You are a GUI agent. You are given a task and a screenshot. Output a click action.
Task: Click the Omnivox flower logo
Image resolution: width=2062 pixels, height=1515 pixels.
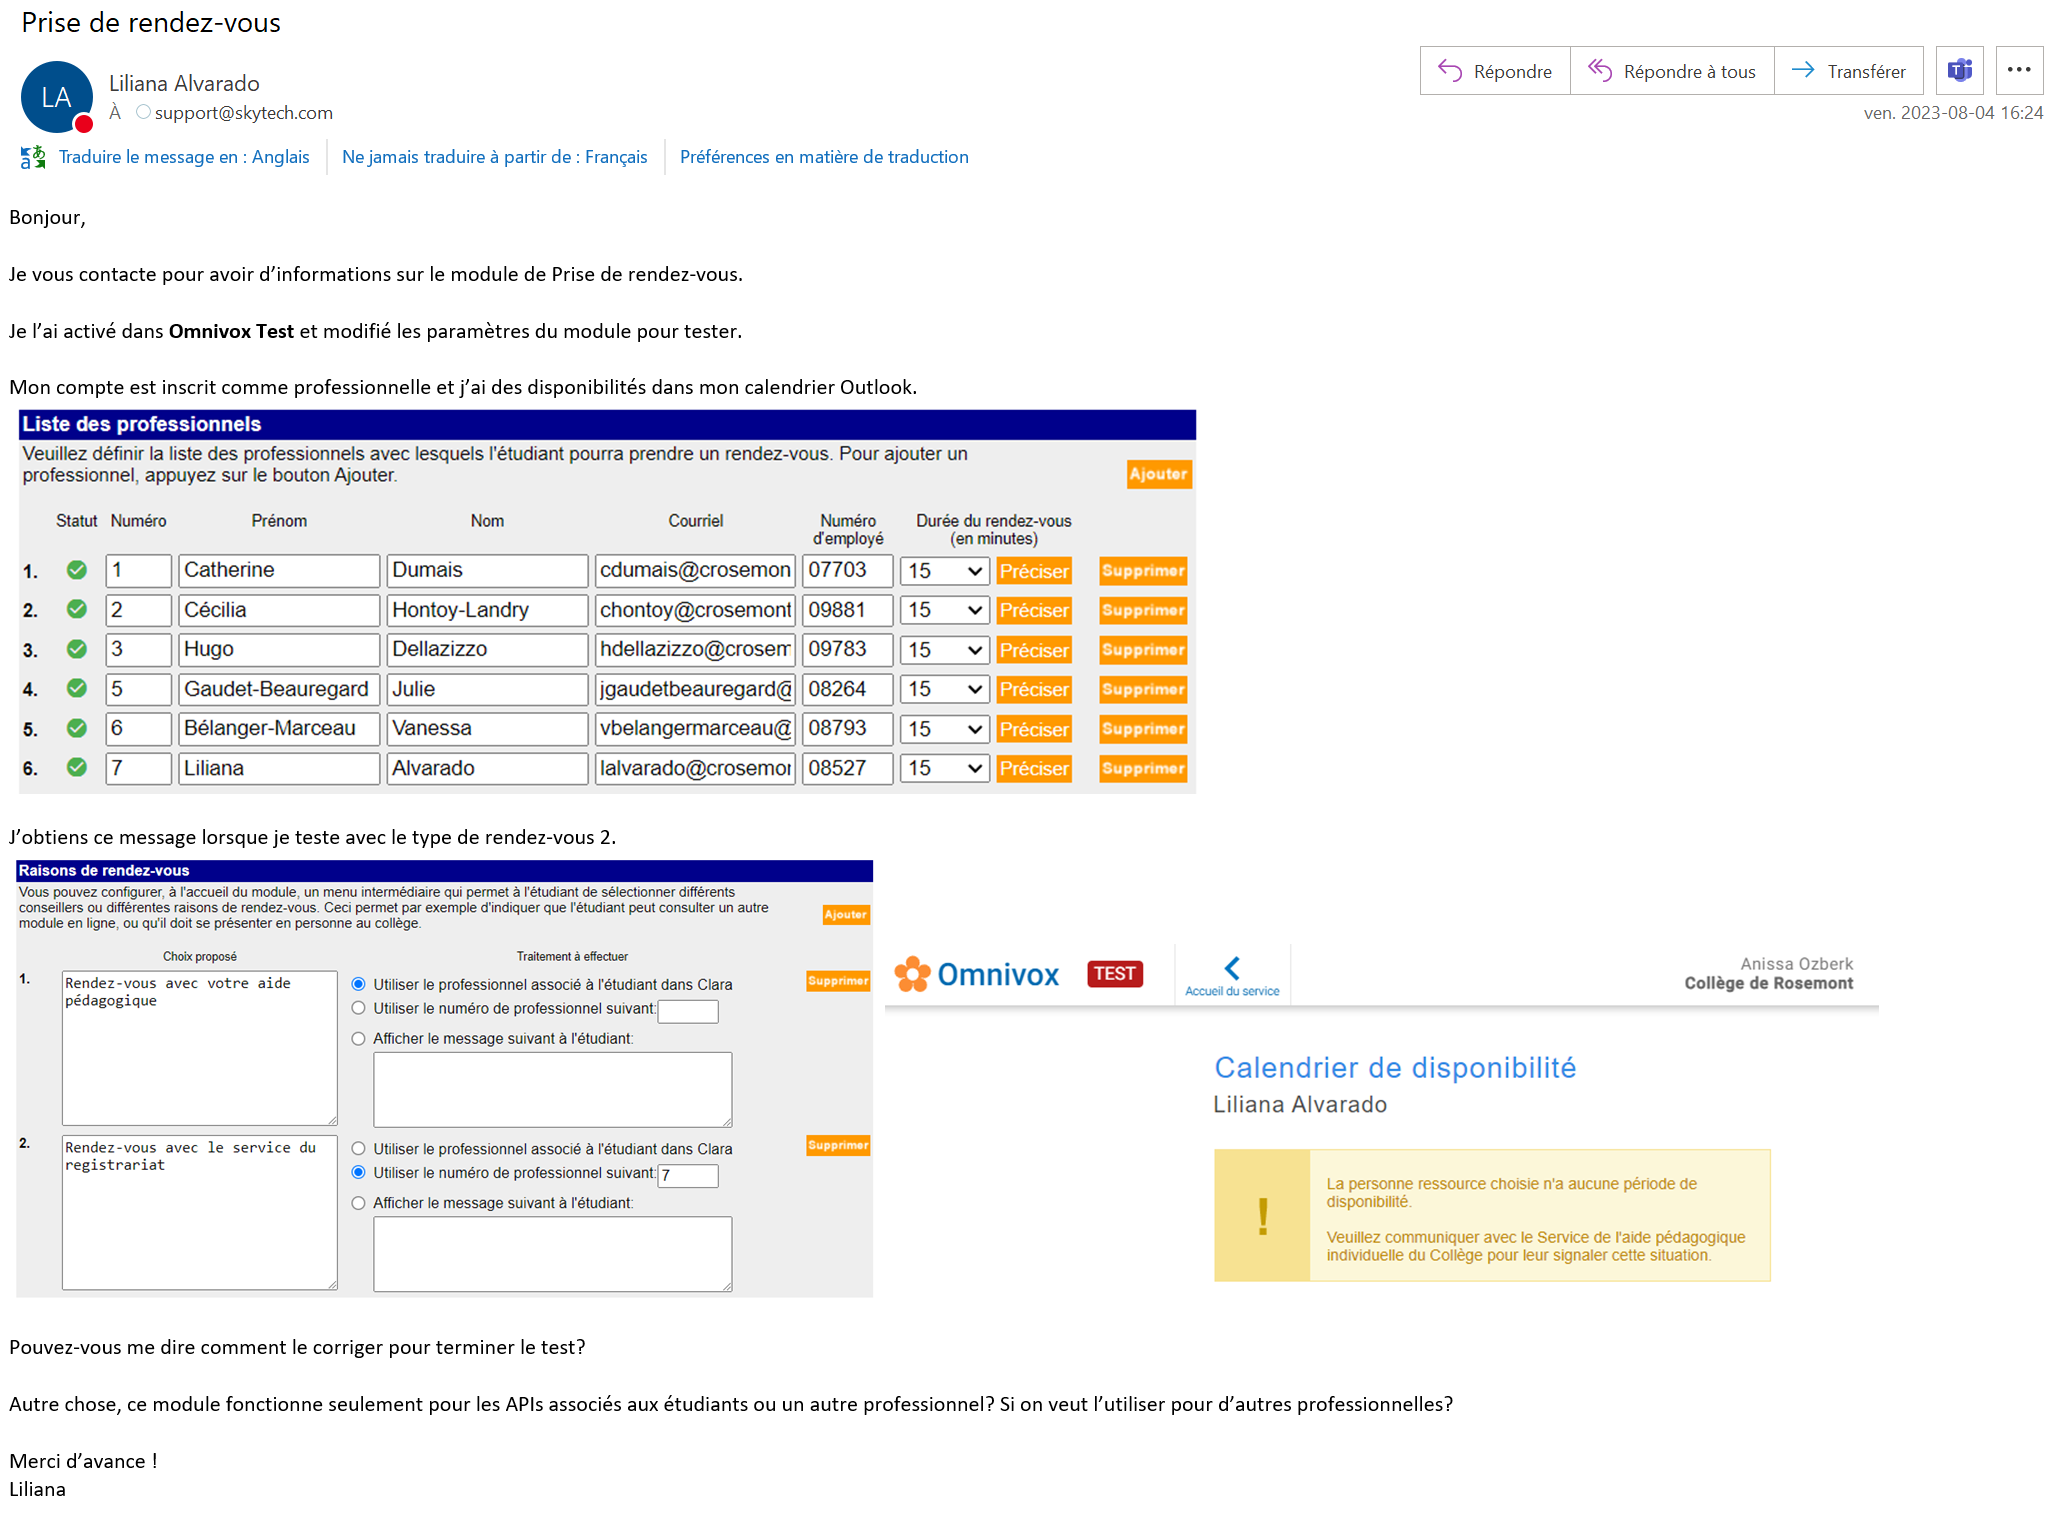(912, 973)
